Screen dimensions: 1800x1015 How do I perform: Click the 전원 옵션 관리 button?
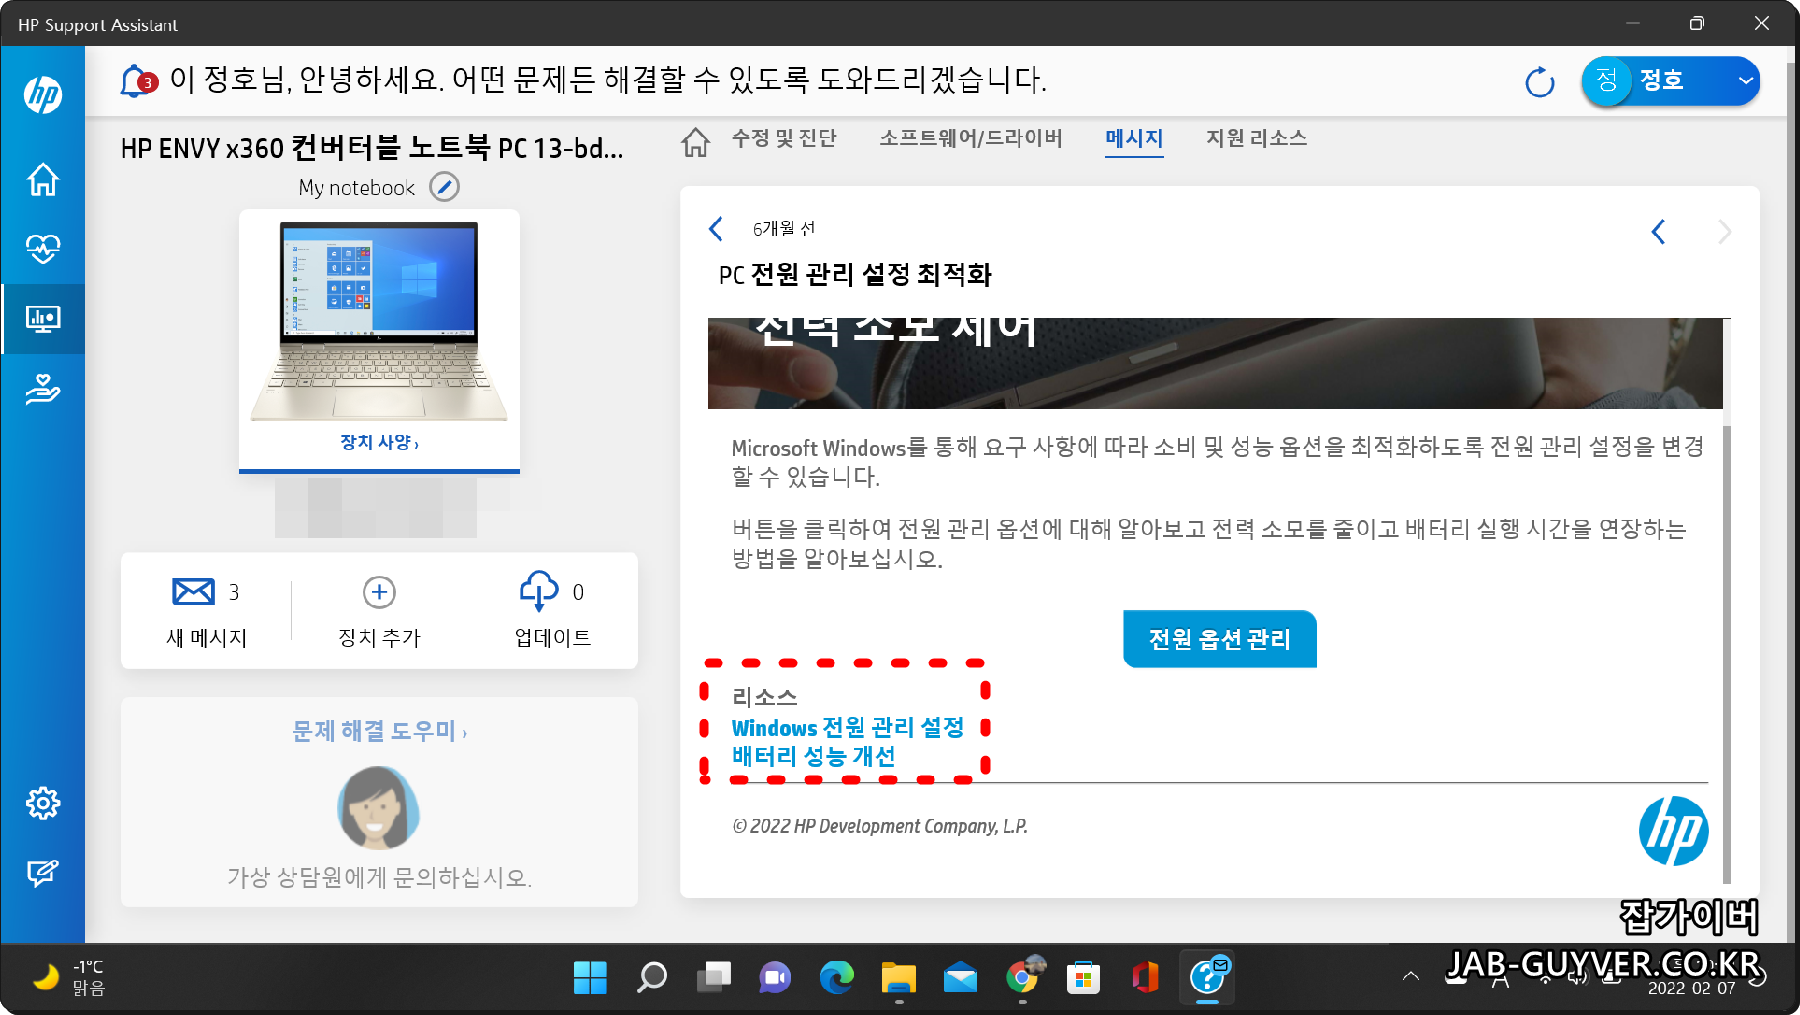pos(1220,639)
